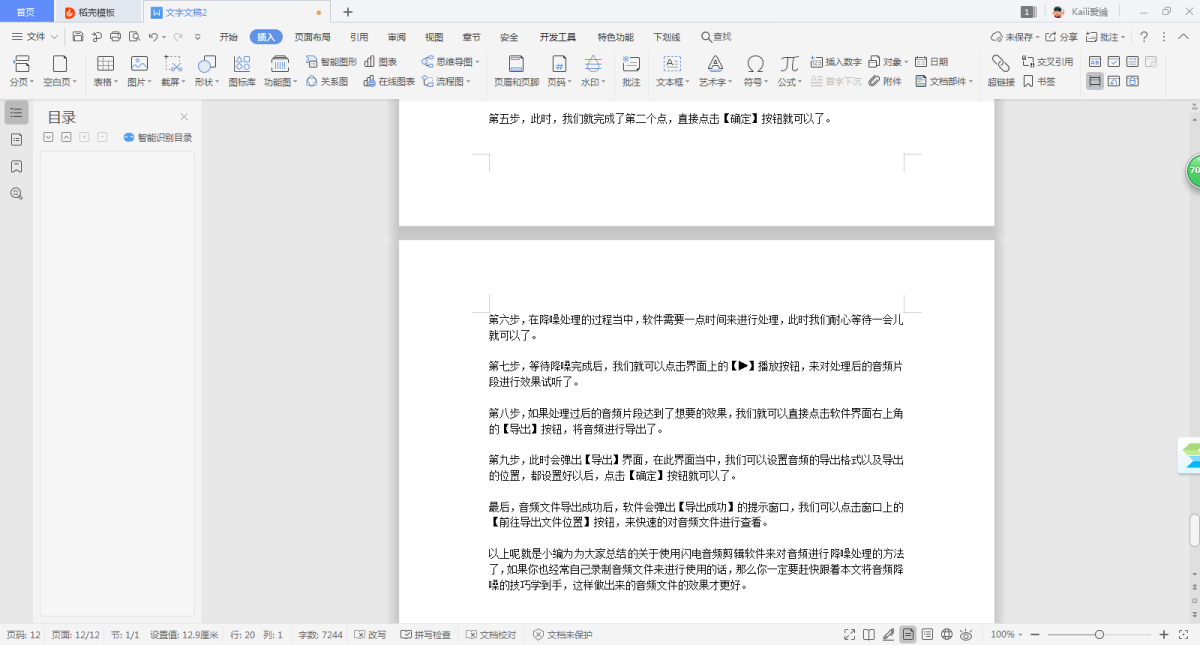Viewport: 1200px width, 645px height.
Task: Click the 分享 share button
Action: (1062, 37)
